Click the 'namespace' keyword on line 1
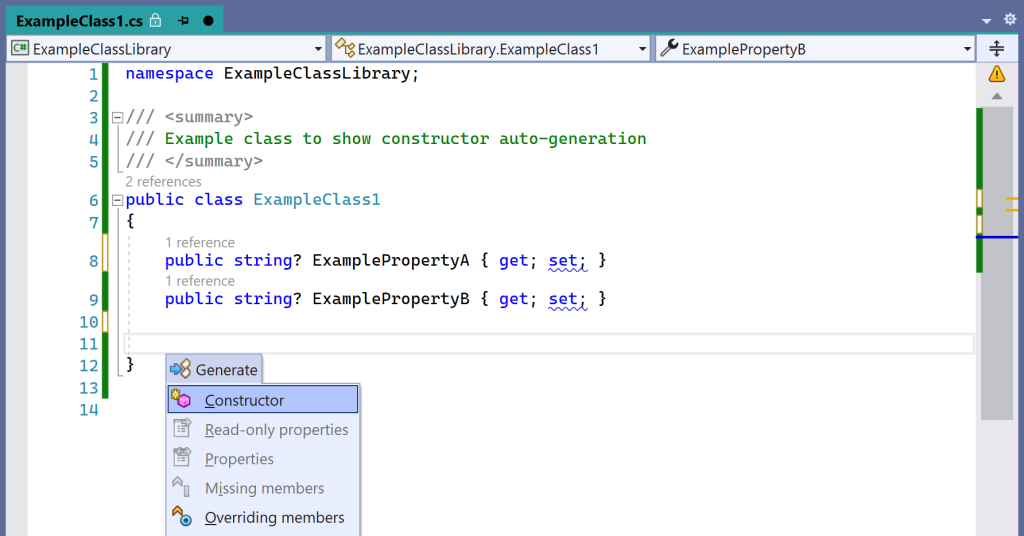 tap(169, 74)
